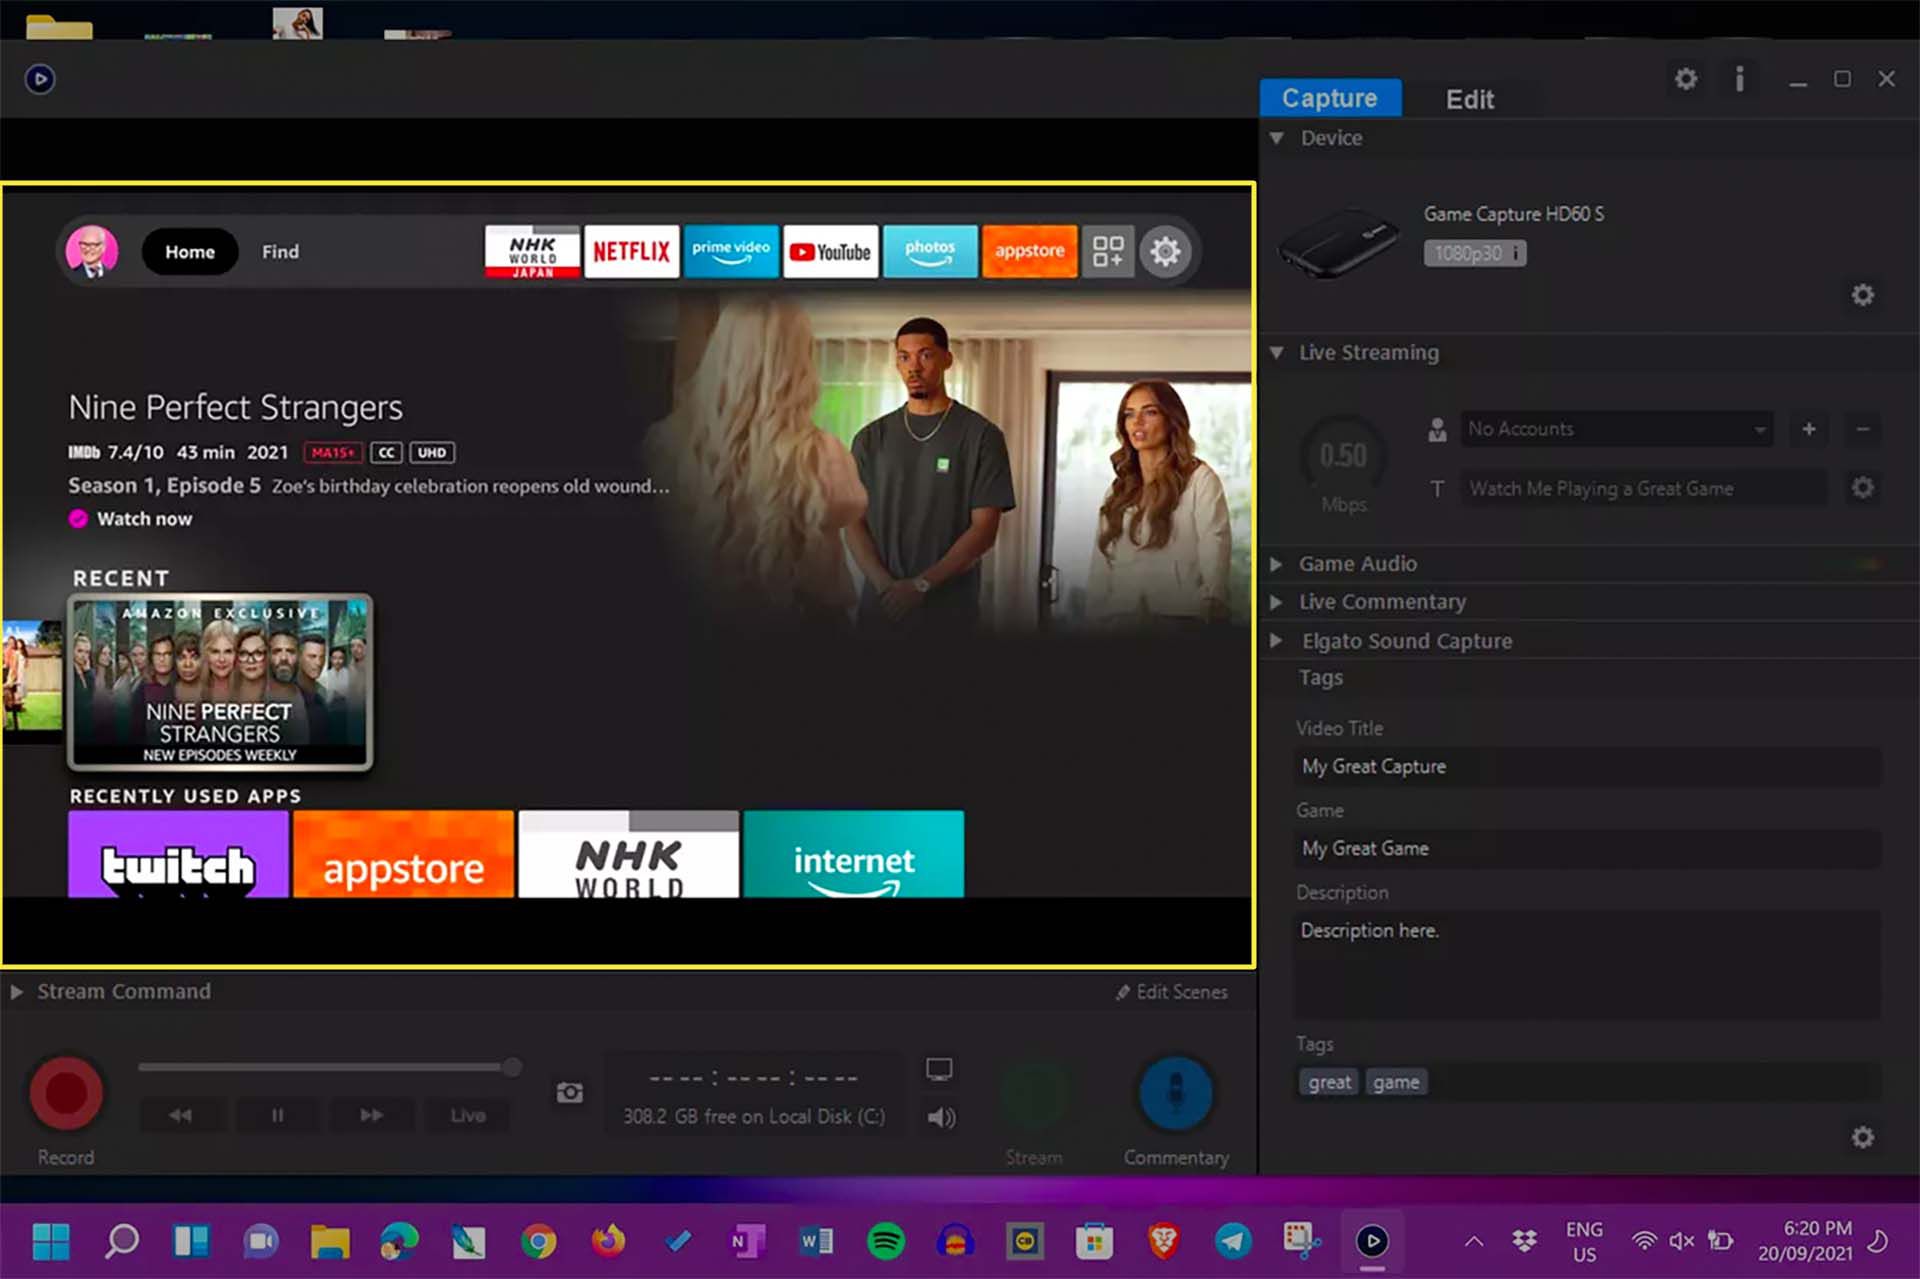Select the Fire TV profile avatar
Image resolution: width=1920 pixels, height=1279 pixels.
click(x=92, y=251)
